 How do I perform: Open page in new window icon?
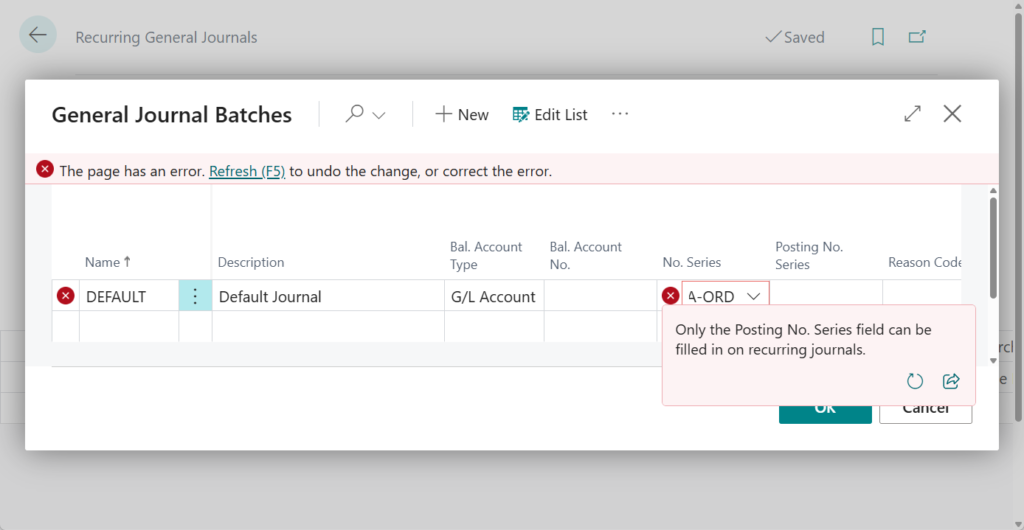[x=917, y=37]
